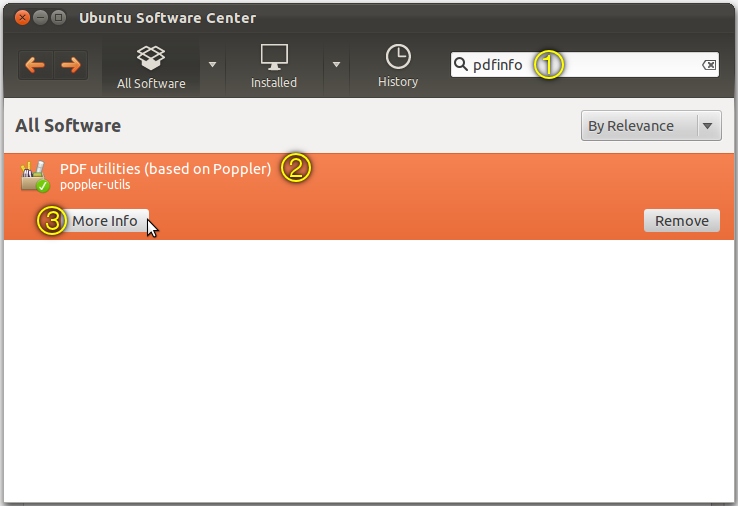
Task: Click the More Info button
Action: coord(104,221)
